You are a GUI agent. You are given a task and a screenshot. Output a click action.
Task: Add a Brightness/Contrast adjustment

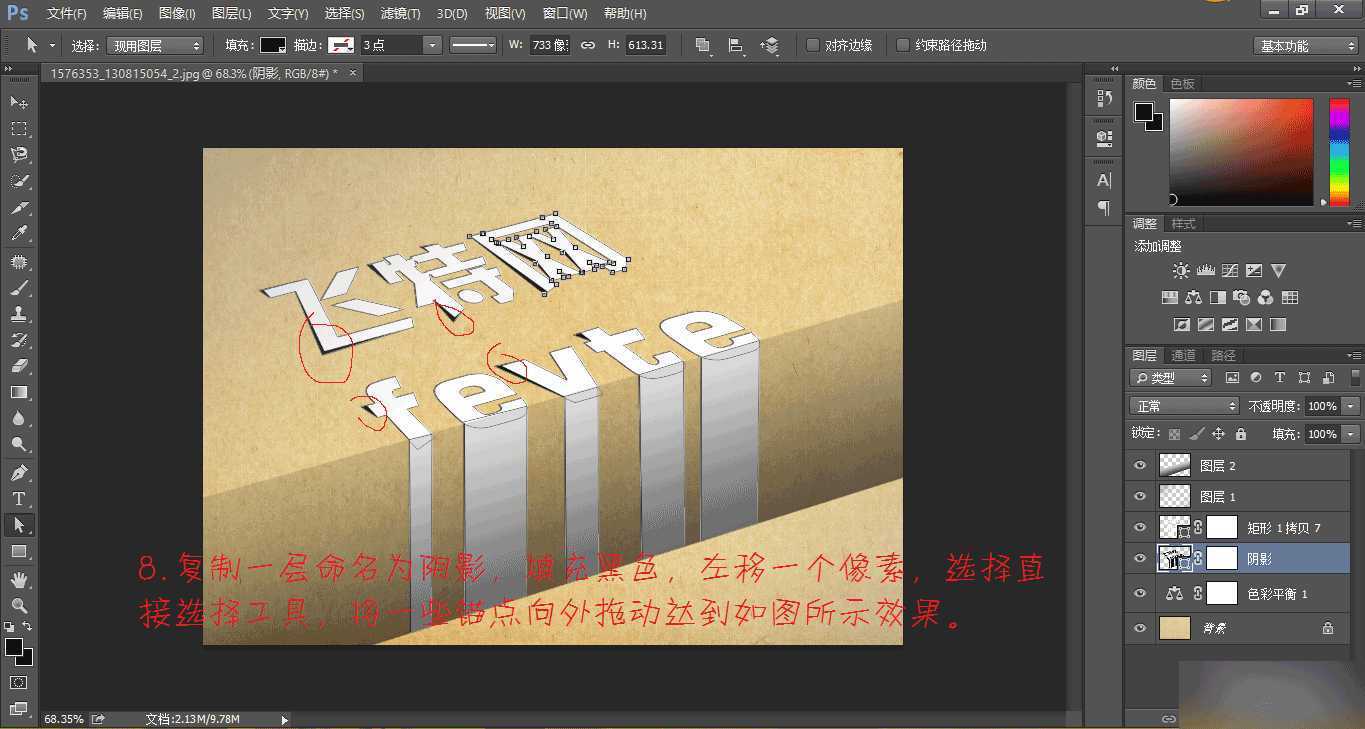1181,270
